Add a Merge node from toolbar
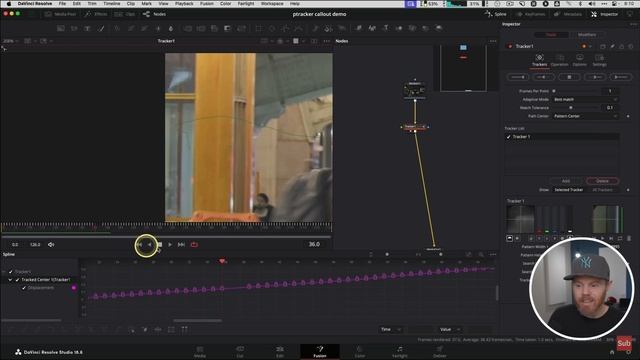640x360 pixels. click(x=188, y=28)
